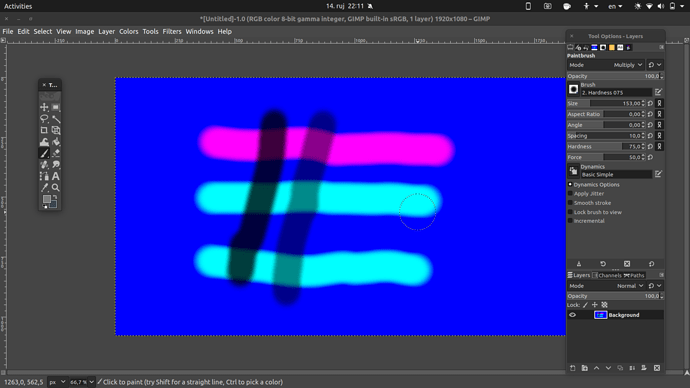Create a new layer group
The height and width of the screenshot is (388, 690).
tap(584, 368)
